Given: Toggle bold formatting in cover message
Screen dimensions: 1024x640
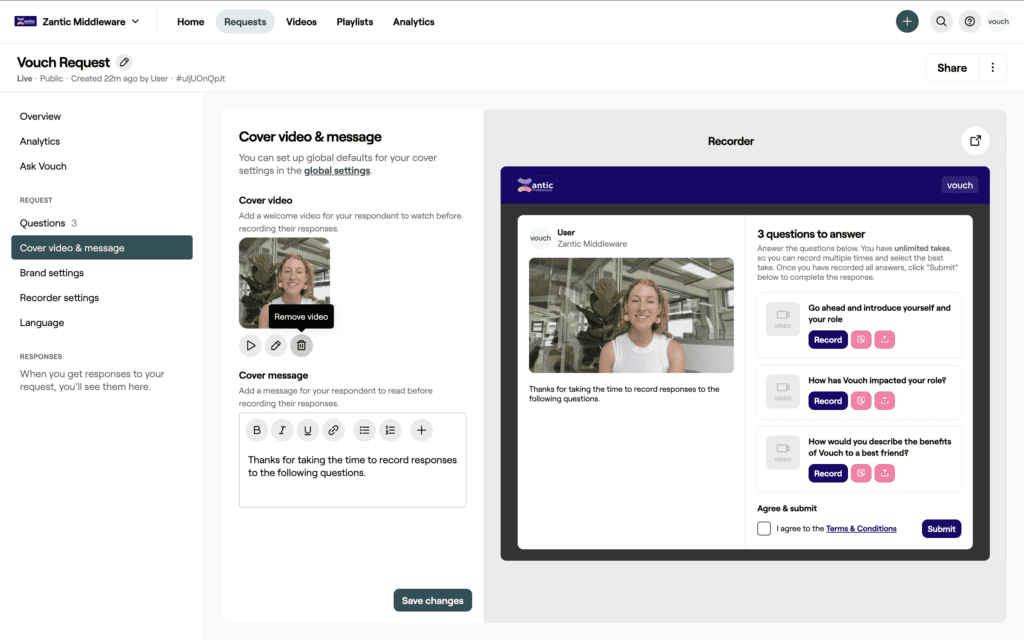Looking at the screenshot, I should pos(257,430).
